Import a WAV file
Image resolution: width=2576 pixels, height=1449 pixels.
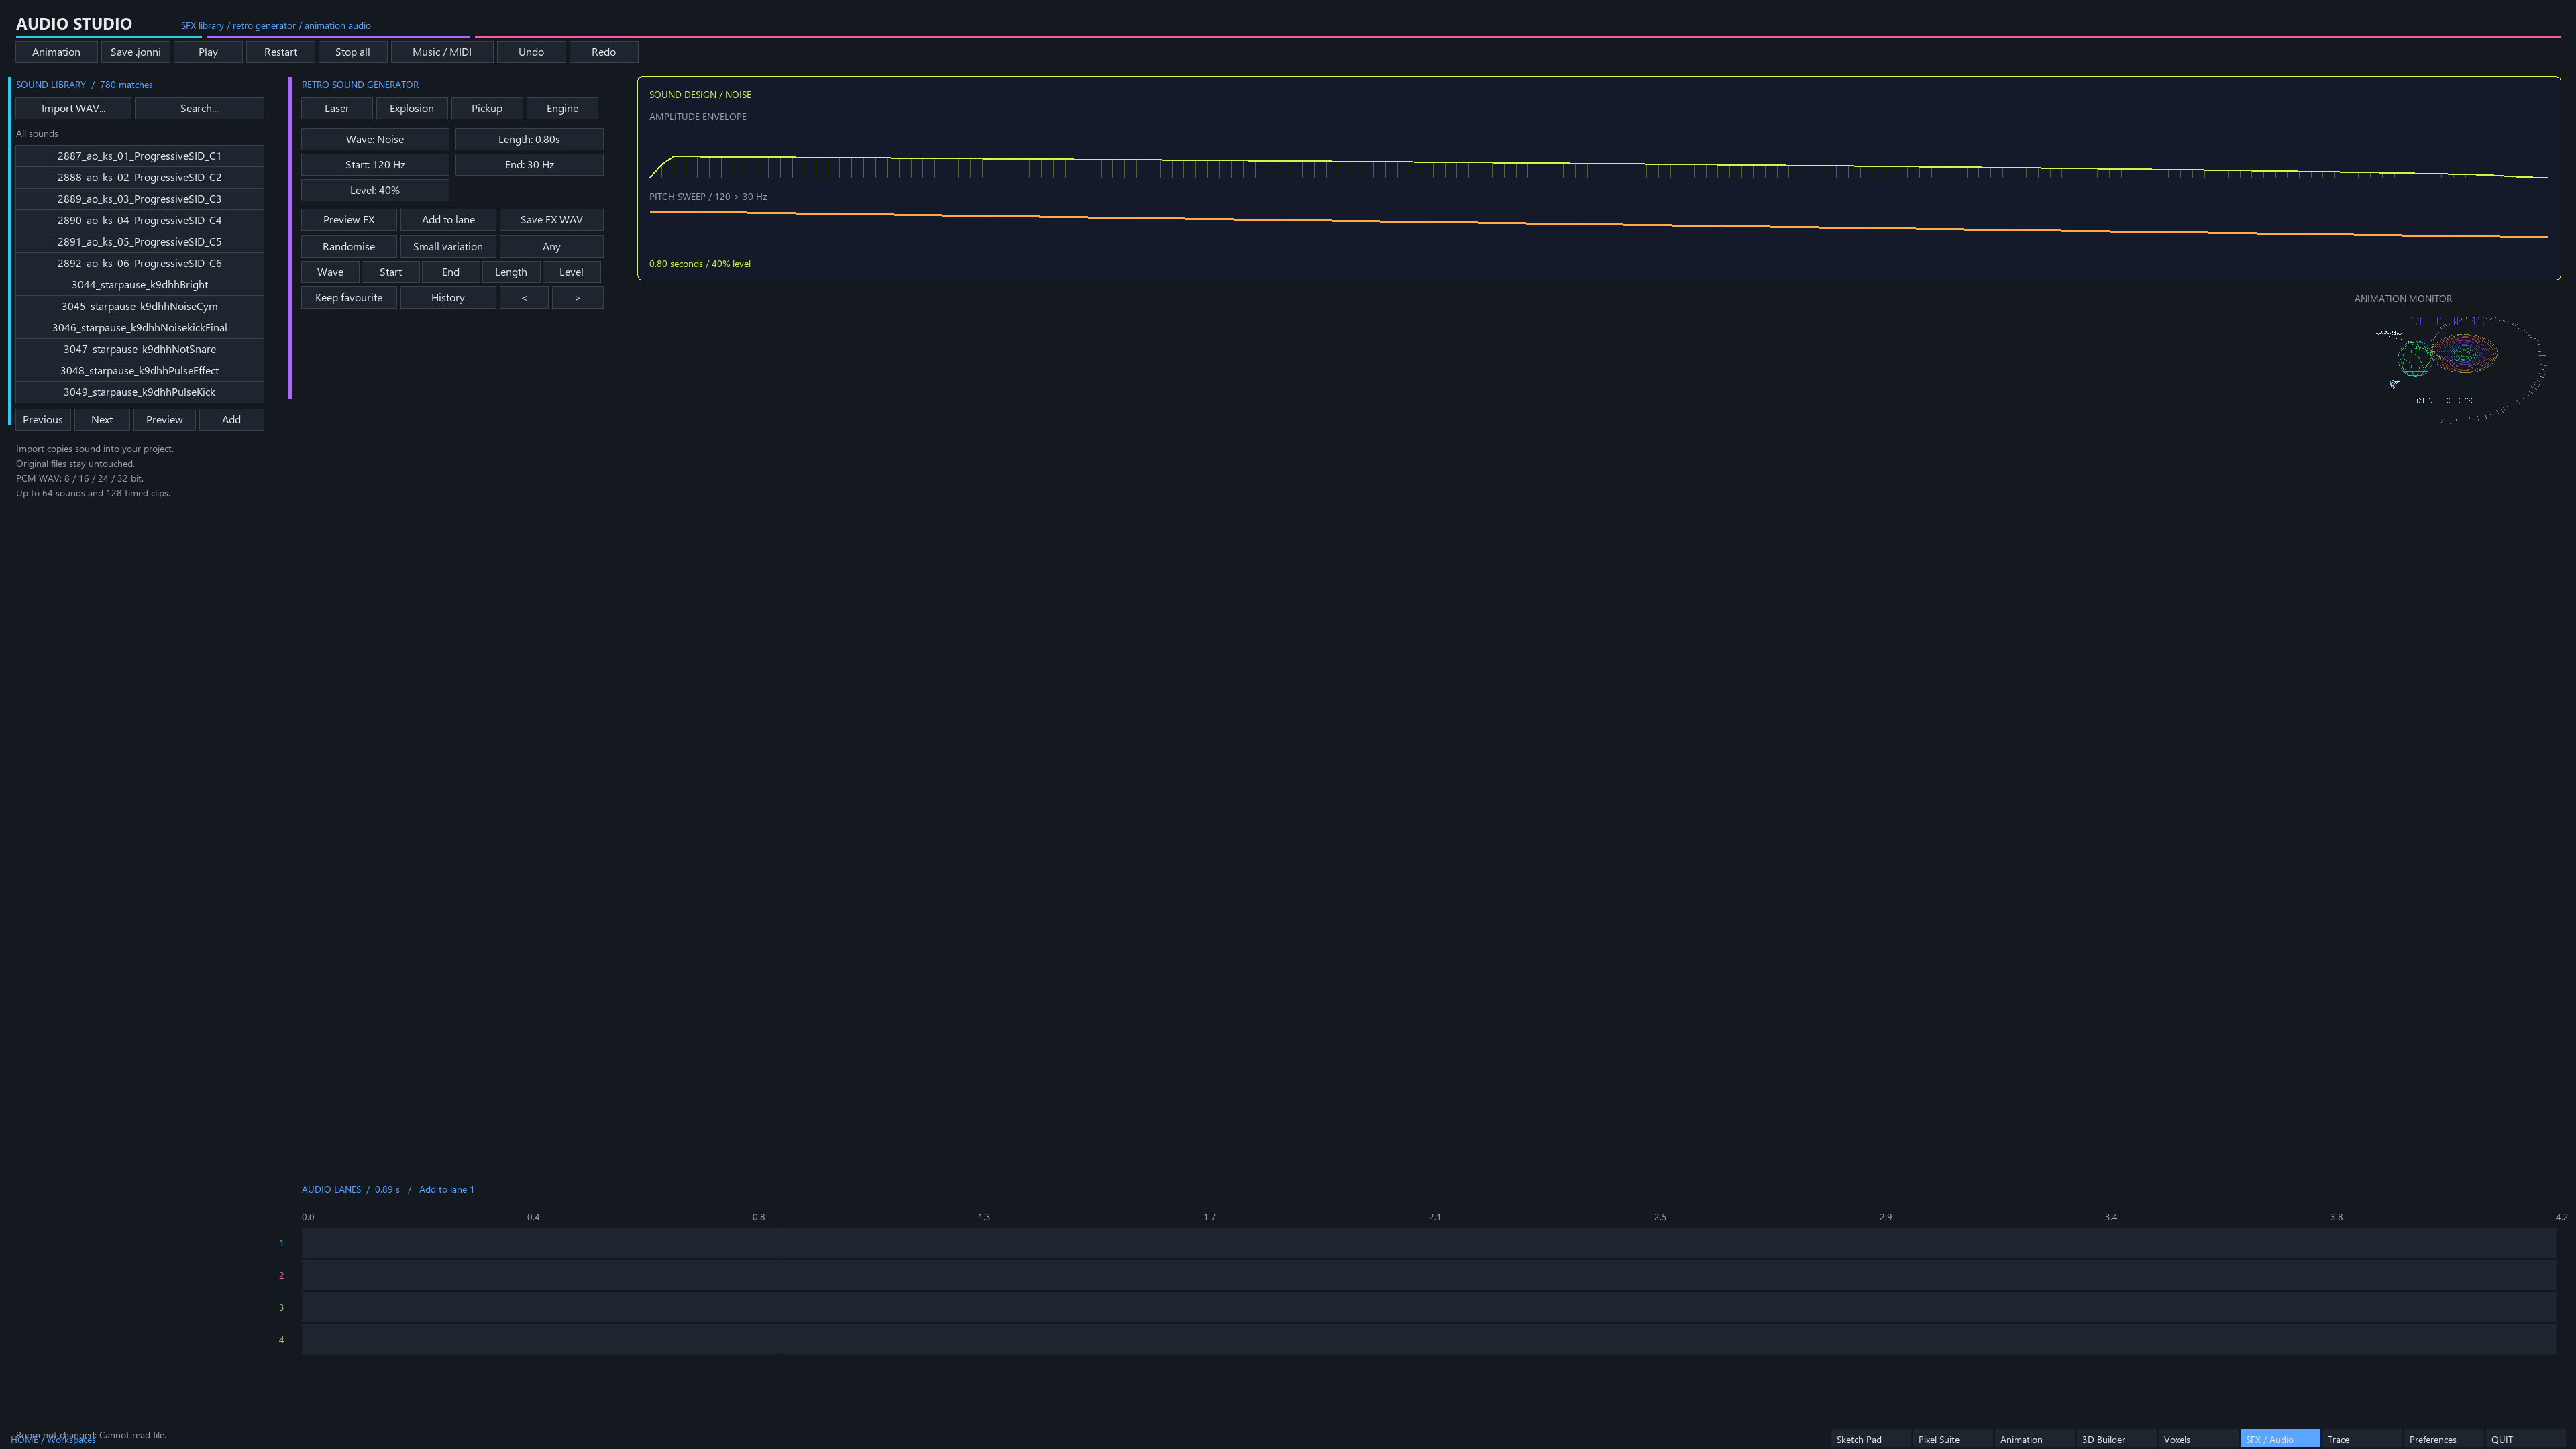(73, 108)
